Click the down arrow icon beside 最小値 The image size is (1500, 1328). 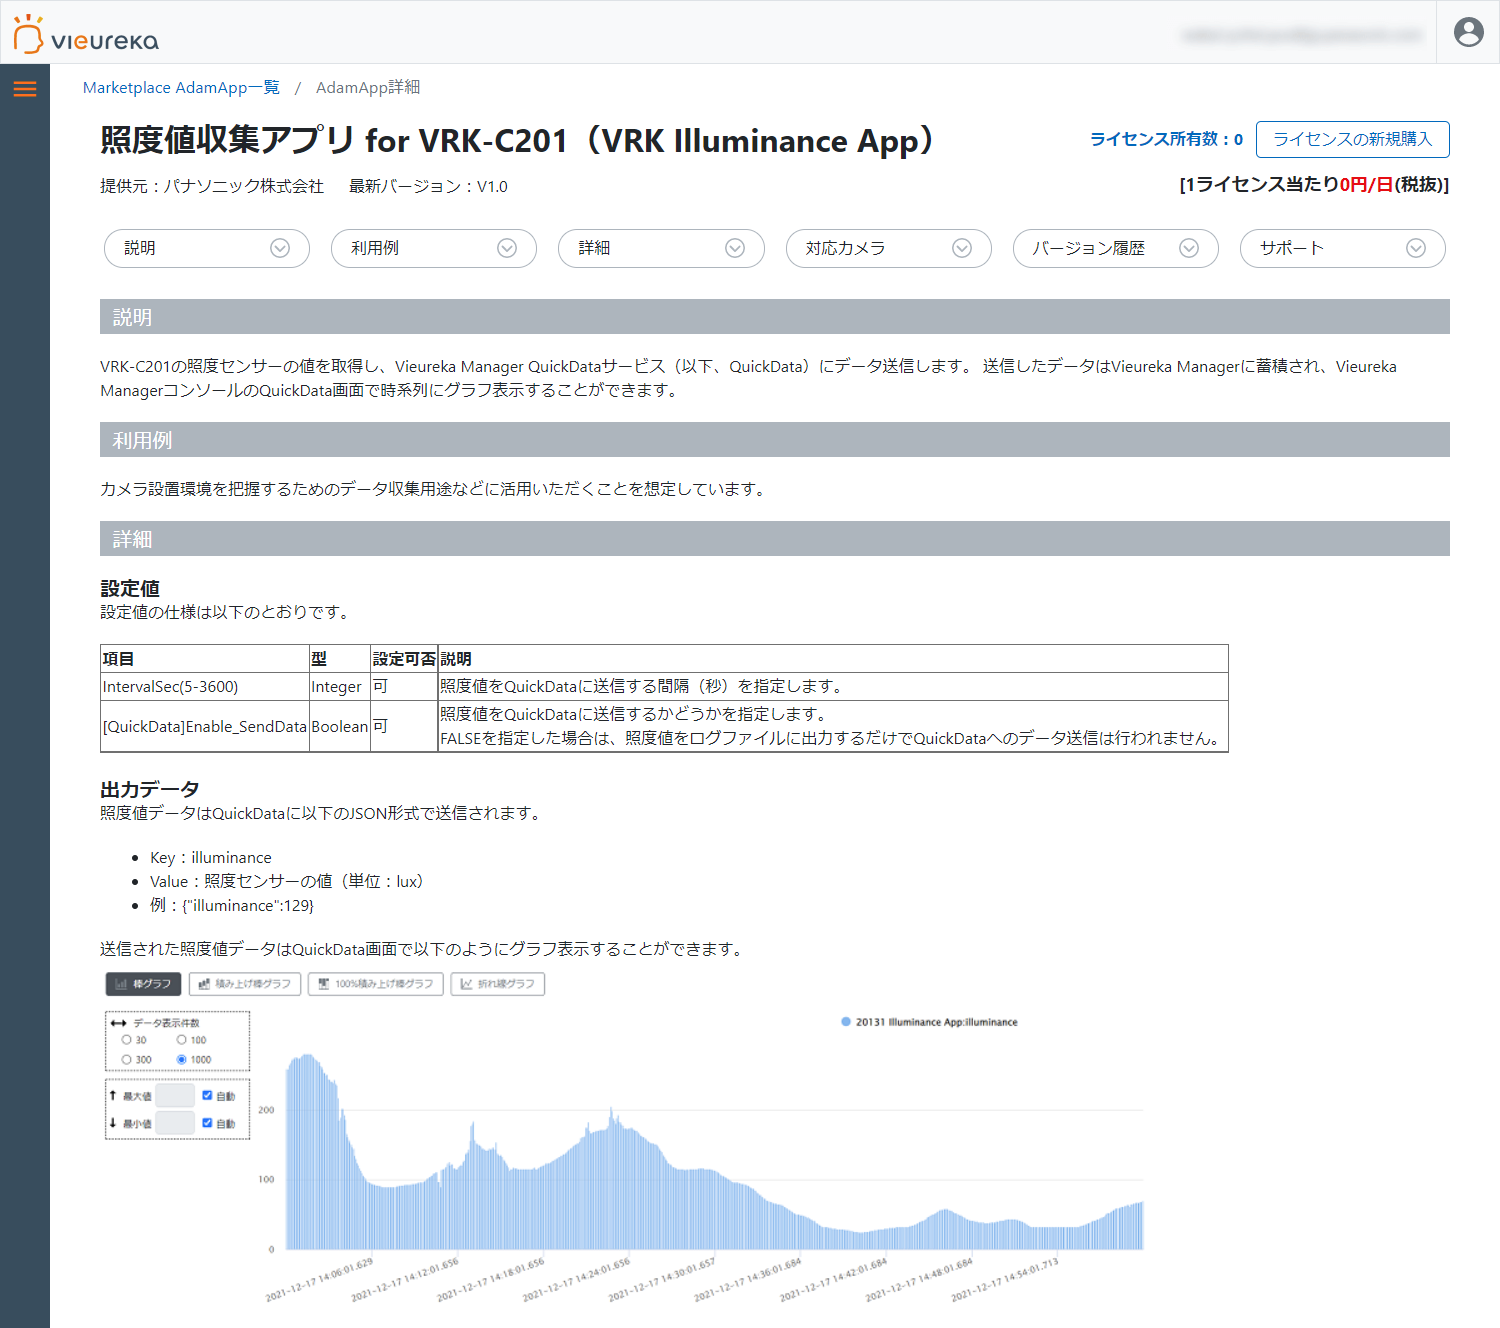[x=113, y=1123]
